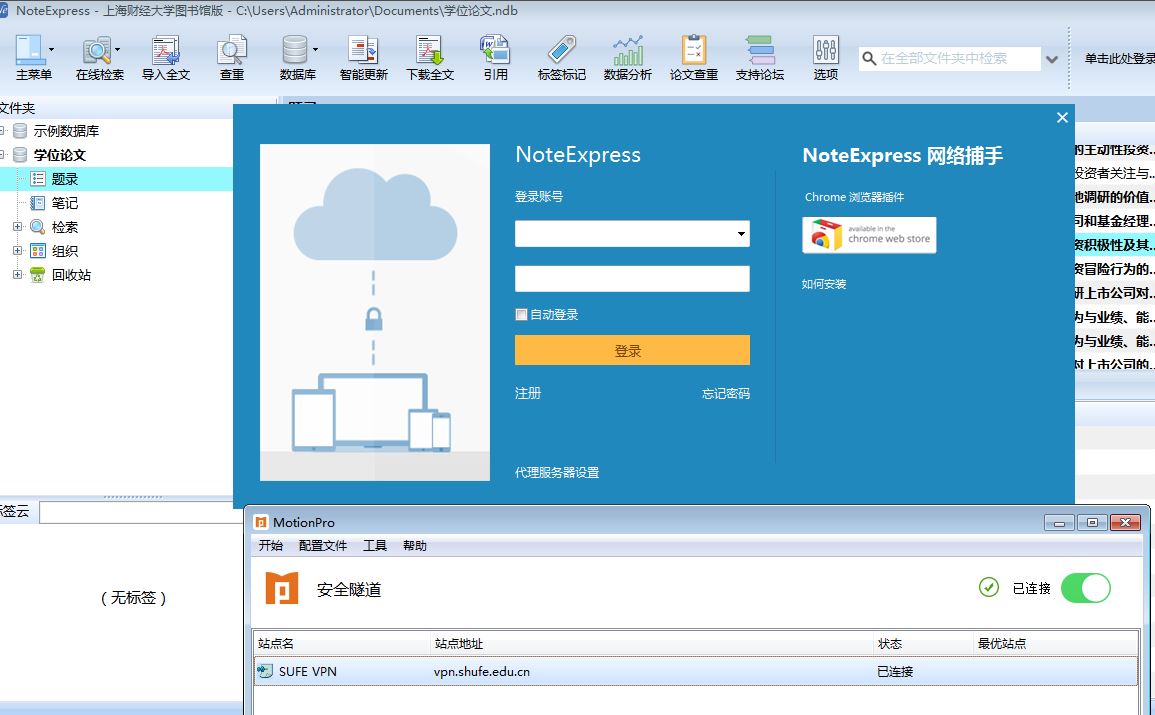This screenshot has width=1155, height=715.
Task: Open the chrome web store plugin badge
Action: [869, 235]
